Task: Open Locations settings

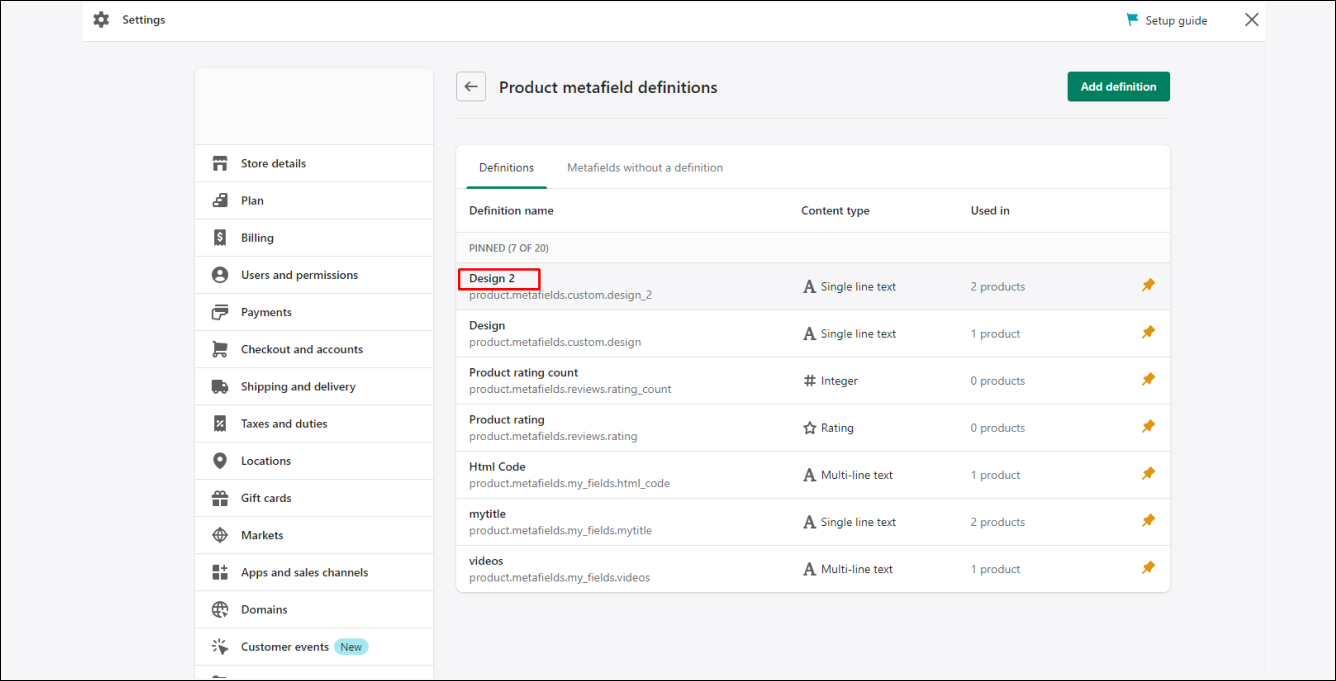Action: [314, 461]
